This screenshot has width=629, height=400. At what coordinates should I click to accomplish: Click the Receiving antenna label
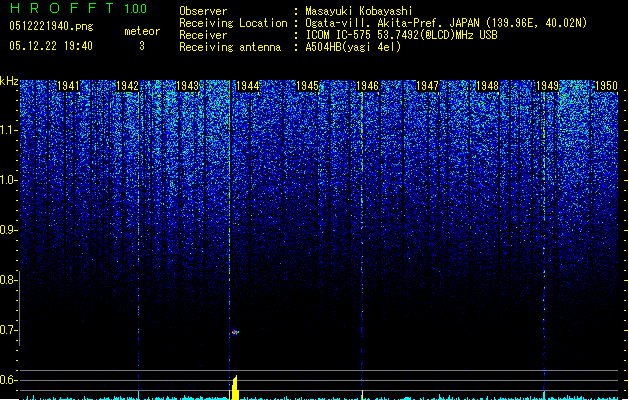point(230,47)
